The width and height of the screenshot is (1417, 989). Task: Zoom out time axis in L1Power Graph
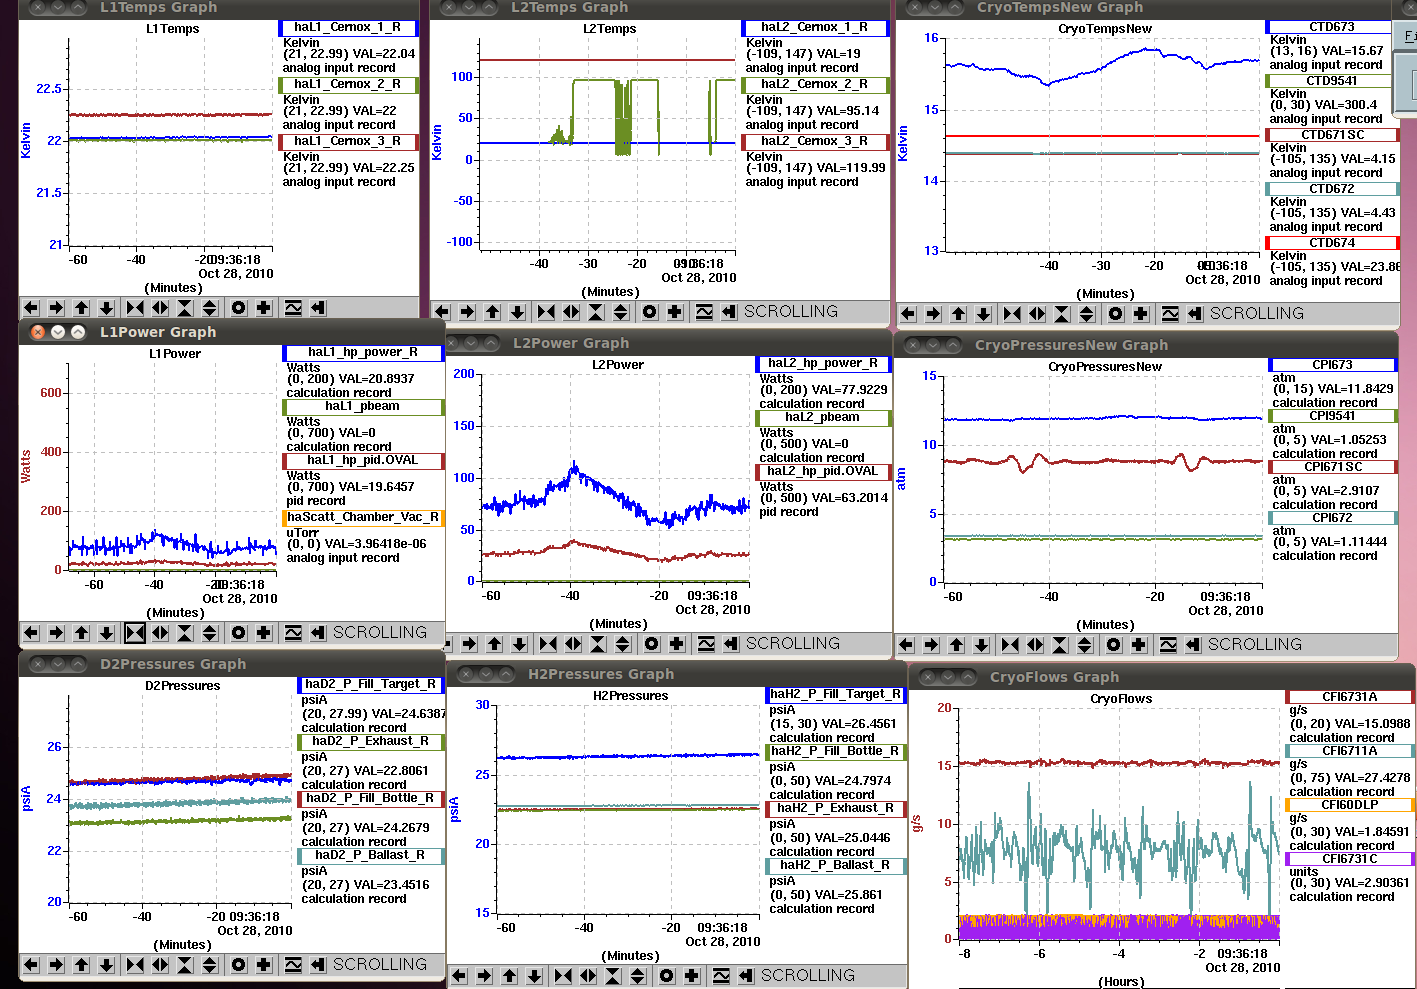coord(160,633)
